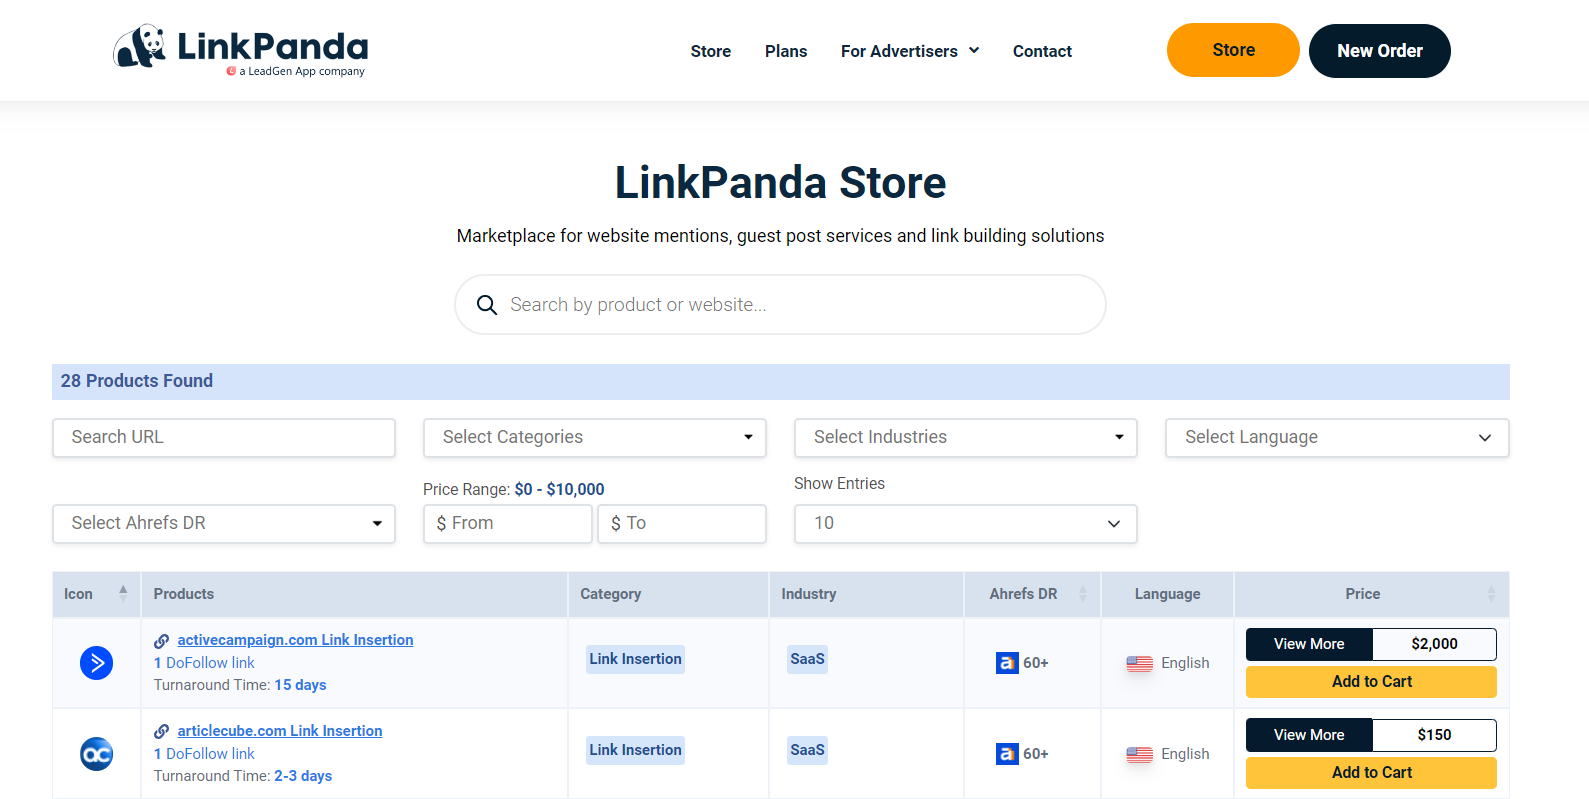1589x799 pixels.
Task: Click the LinkPanda panda logo
Action: point(240,50)
